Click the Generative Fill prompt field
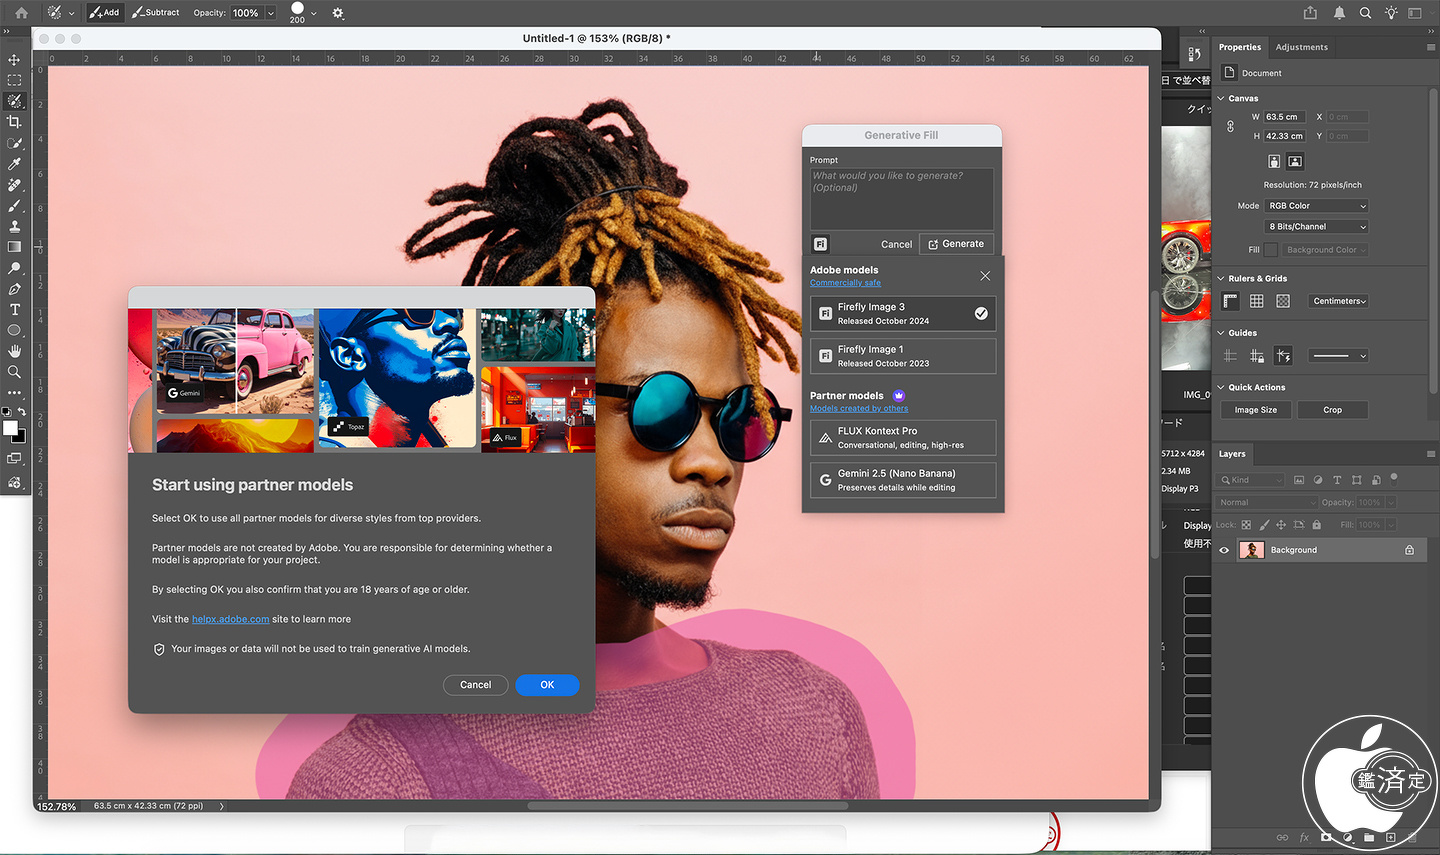 pos(901,198)
